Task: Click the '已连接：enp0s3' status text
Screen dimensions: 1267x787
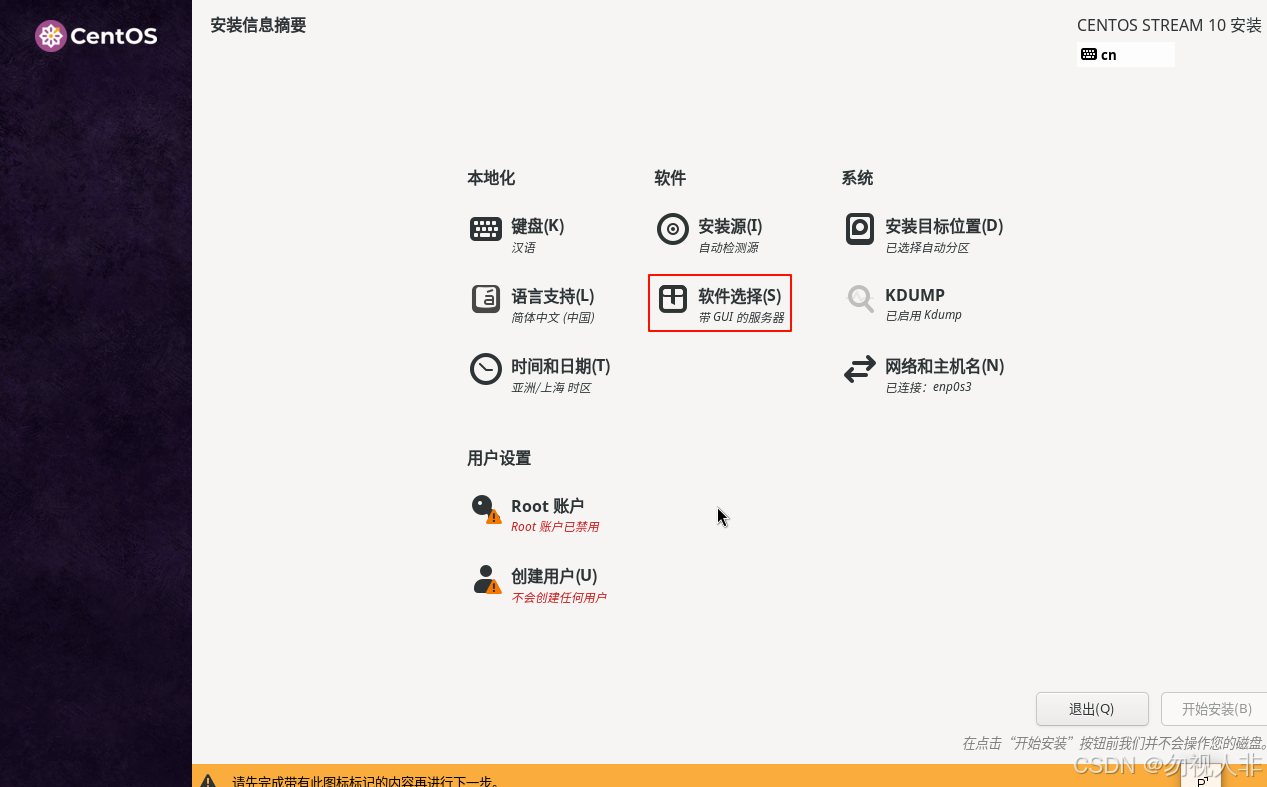Action: click(928, 387)
